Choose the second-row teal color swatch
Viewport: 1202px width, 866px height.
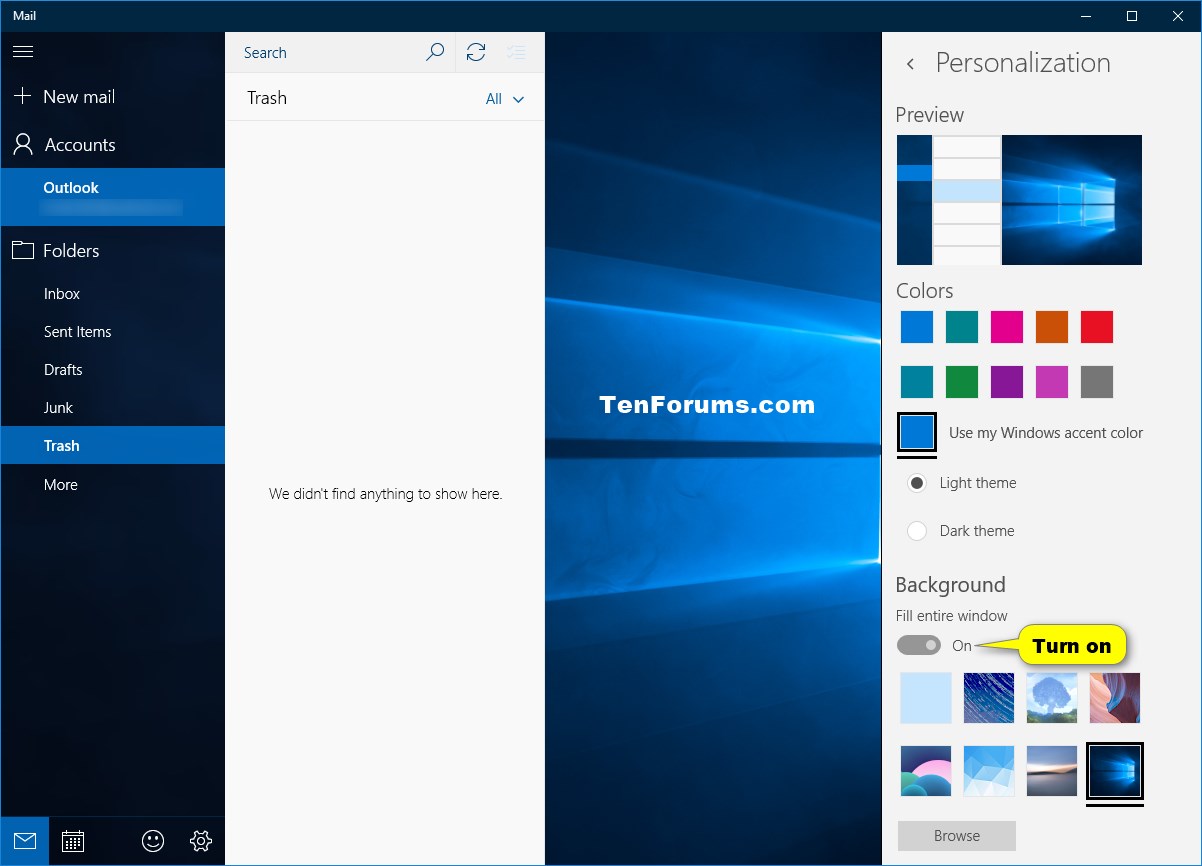tap(917, 382)
